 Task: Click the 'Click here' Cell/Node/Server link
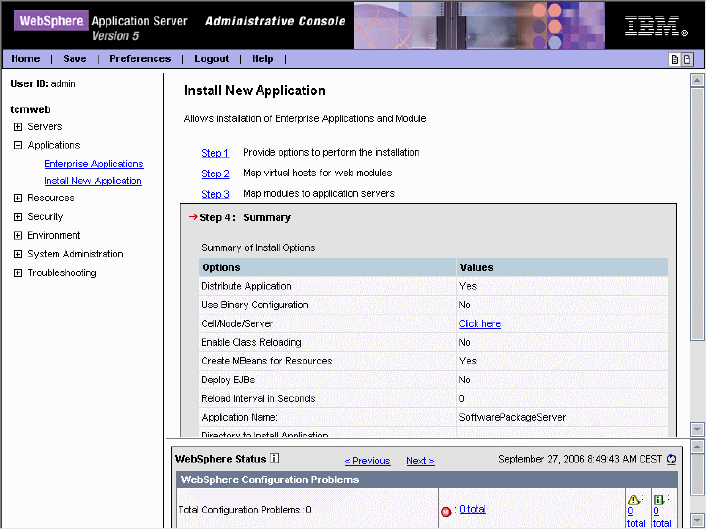click(479, 324)
